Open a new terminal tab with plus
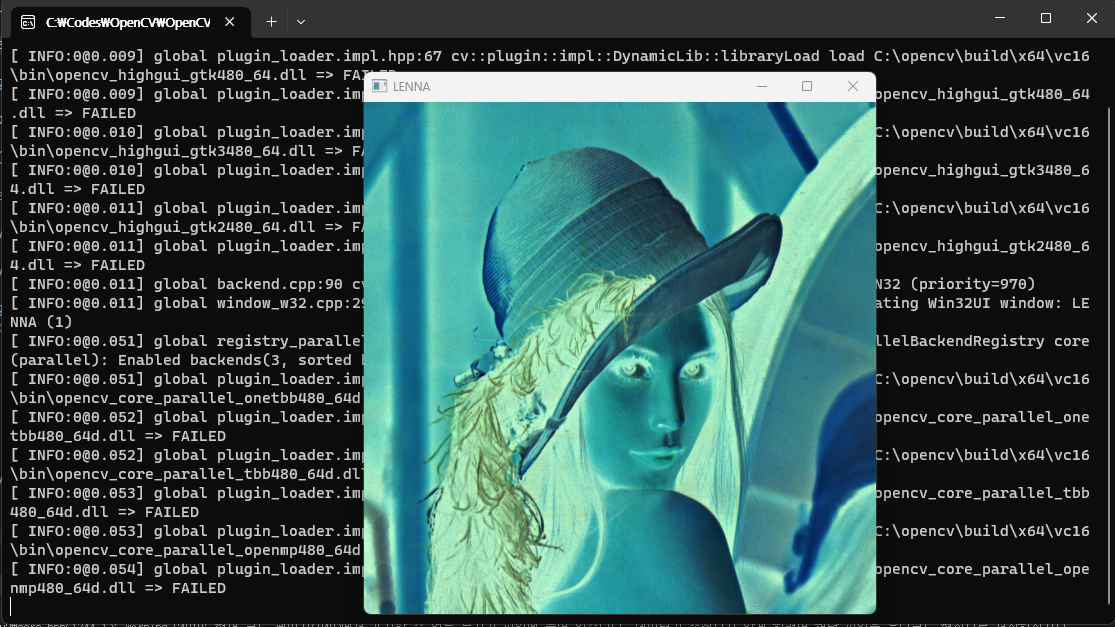 (271, 22)
